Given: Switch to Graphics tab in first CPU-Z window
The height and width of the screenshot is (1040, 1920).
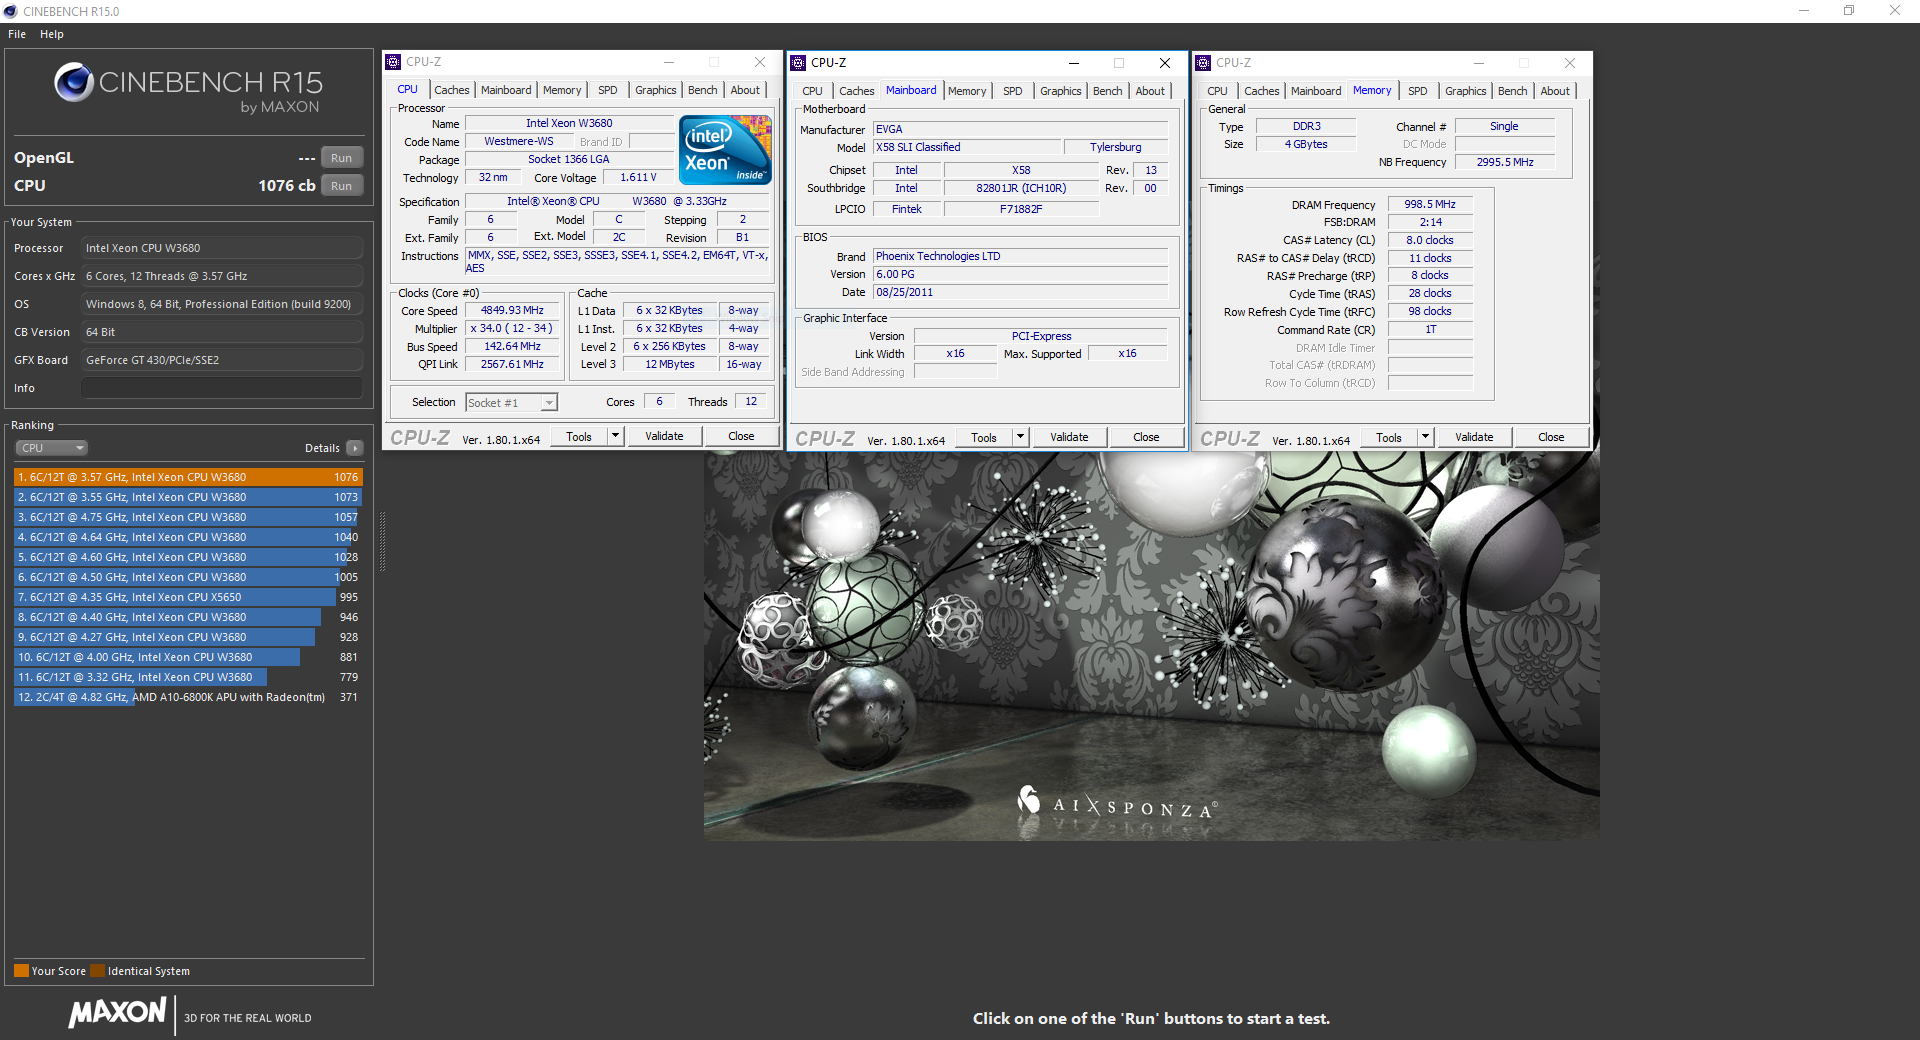Looking at the screenshot, I should pyautogui.click(x=656, y=90).
